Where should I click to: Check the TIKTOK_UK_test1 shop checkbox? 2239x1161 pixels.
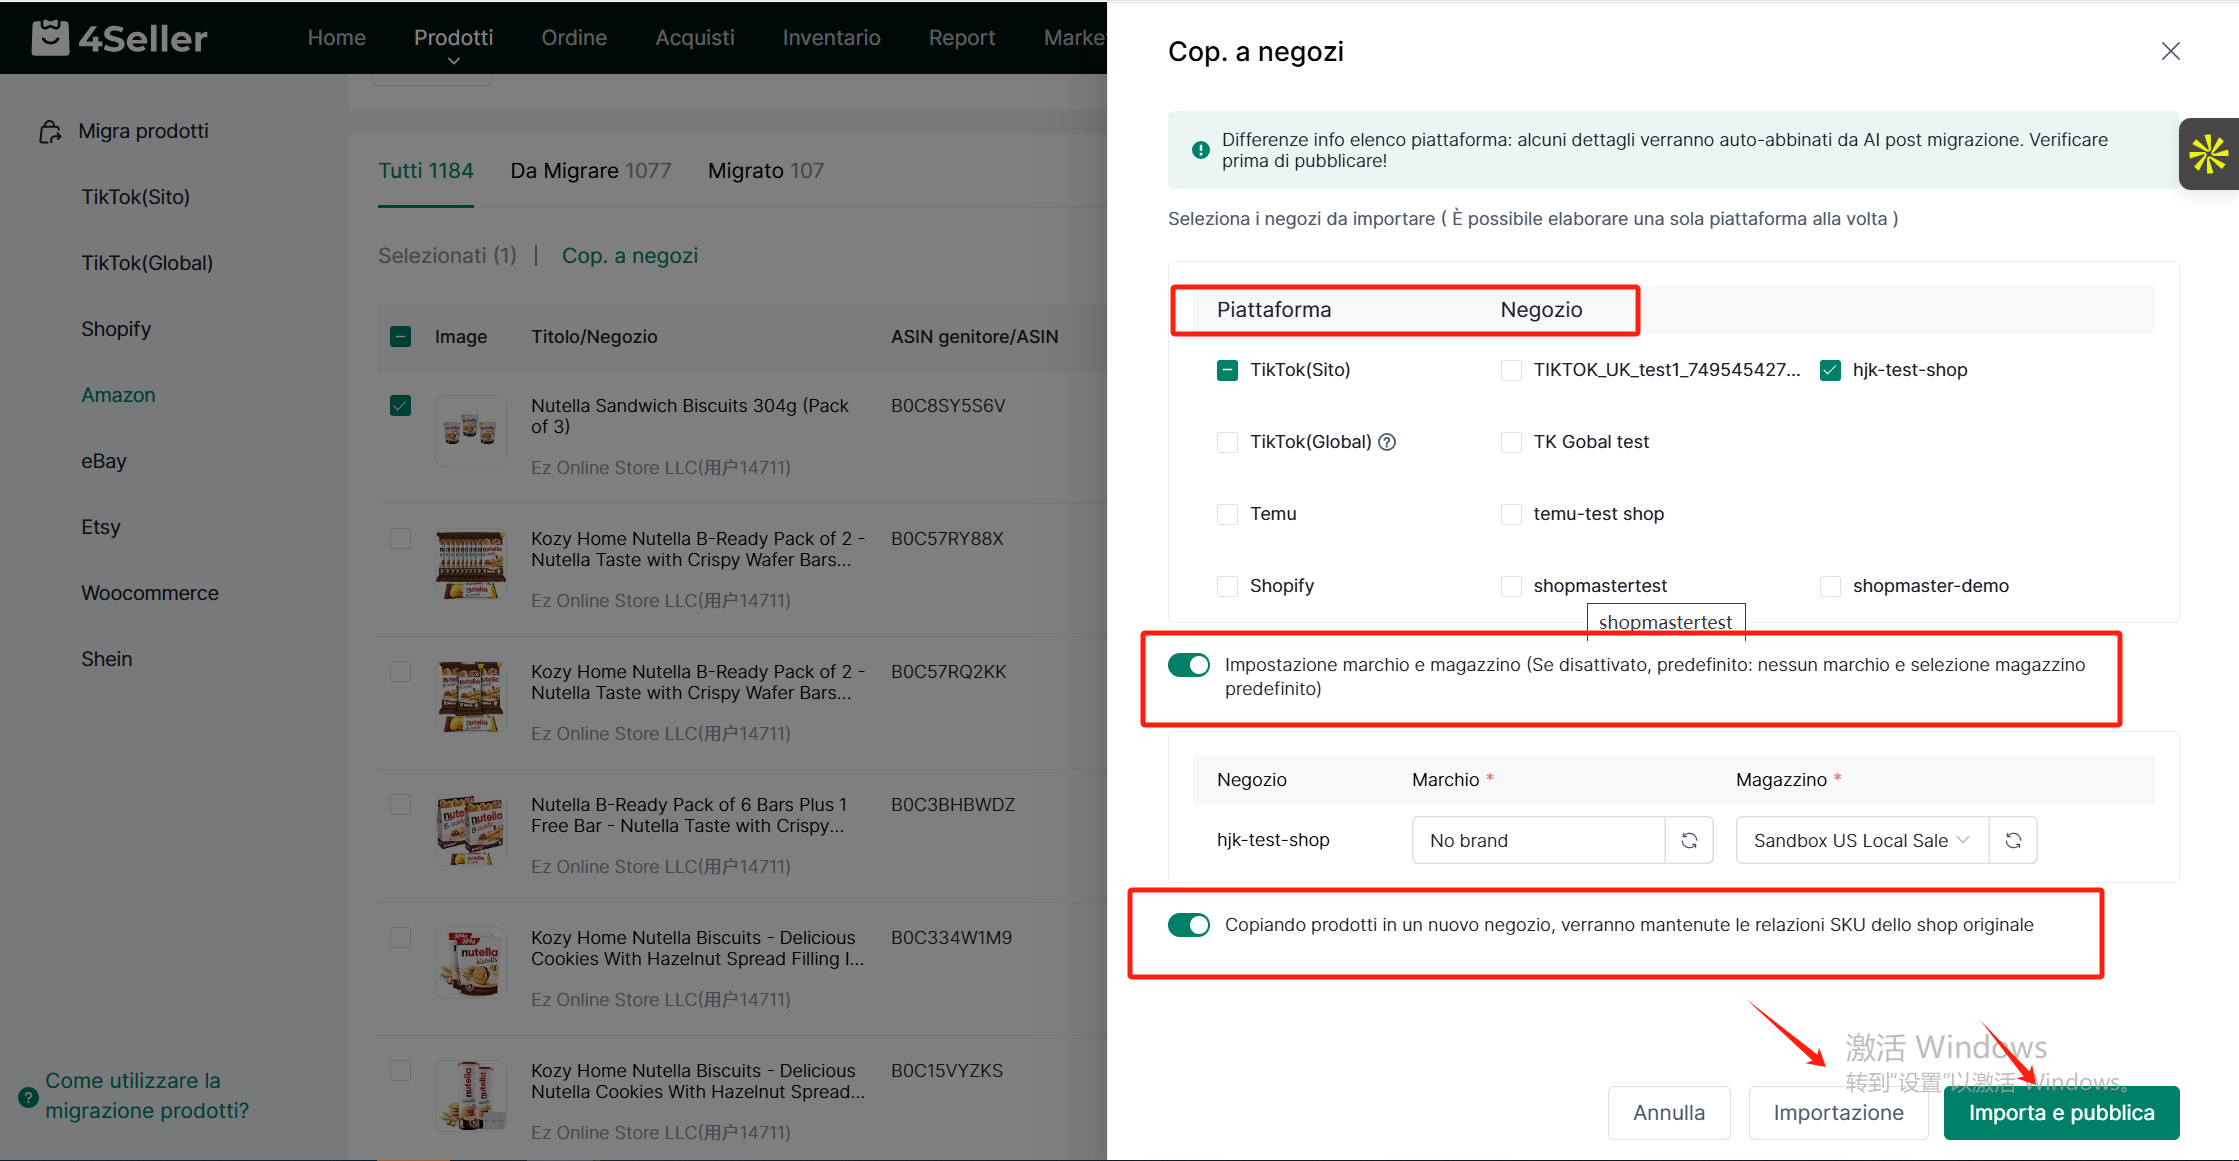point(1511,370)
